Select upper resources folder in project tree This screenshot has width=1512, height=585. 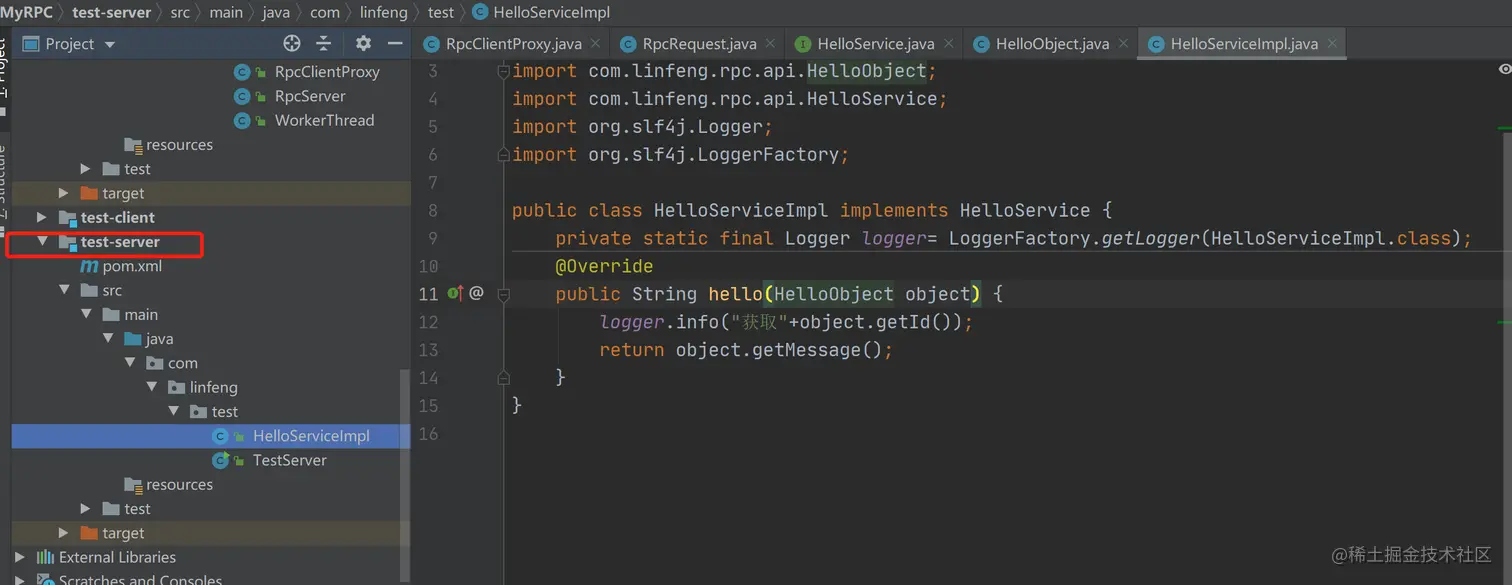179,145
